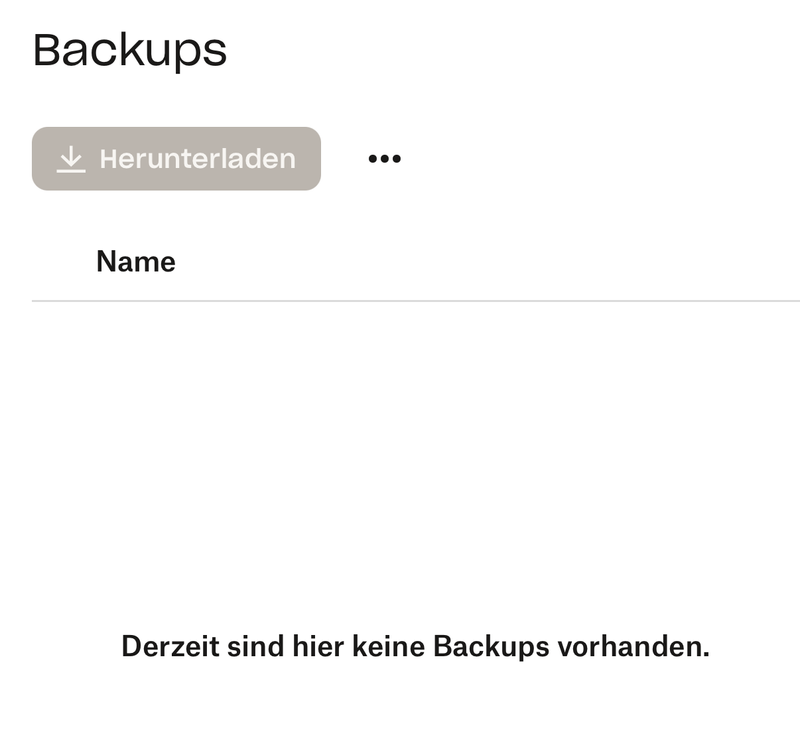Open the three-dot more options menu
The image size is (800, 734).
(384, 159)
